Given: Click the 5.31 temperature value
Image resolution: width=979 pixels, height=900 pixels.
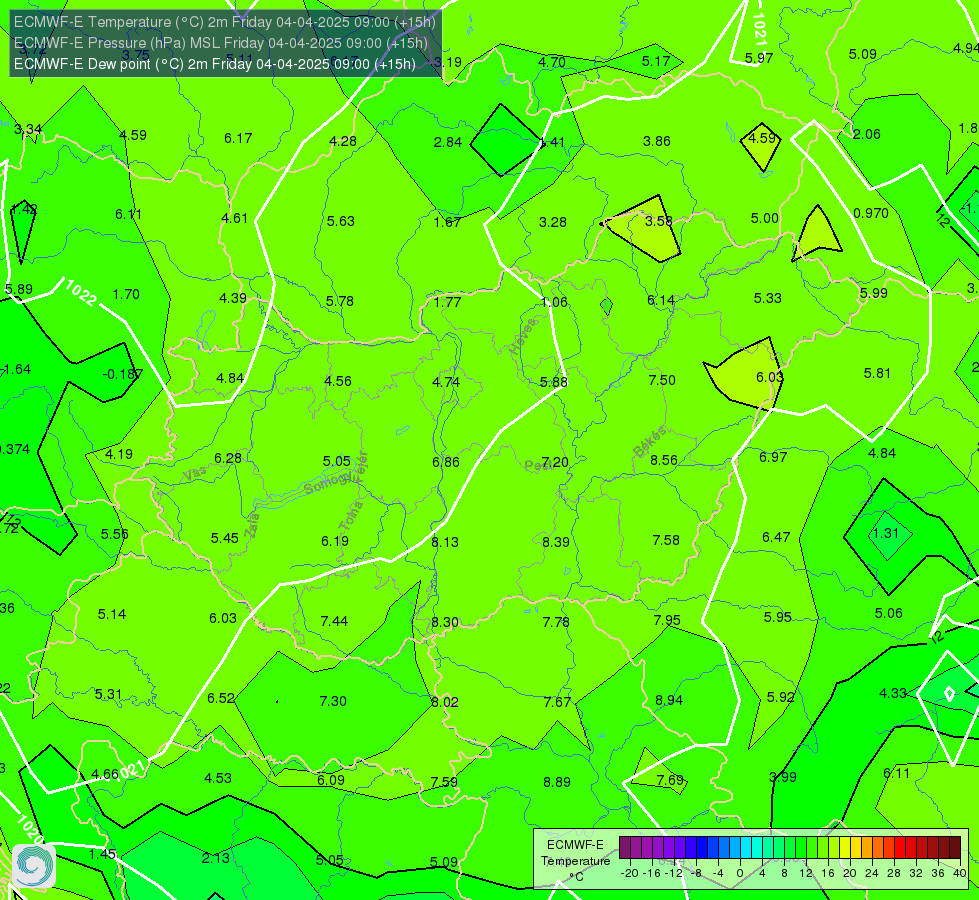Looking at the screenshot, I should click(108, 695).
